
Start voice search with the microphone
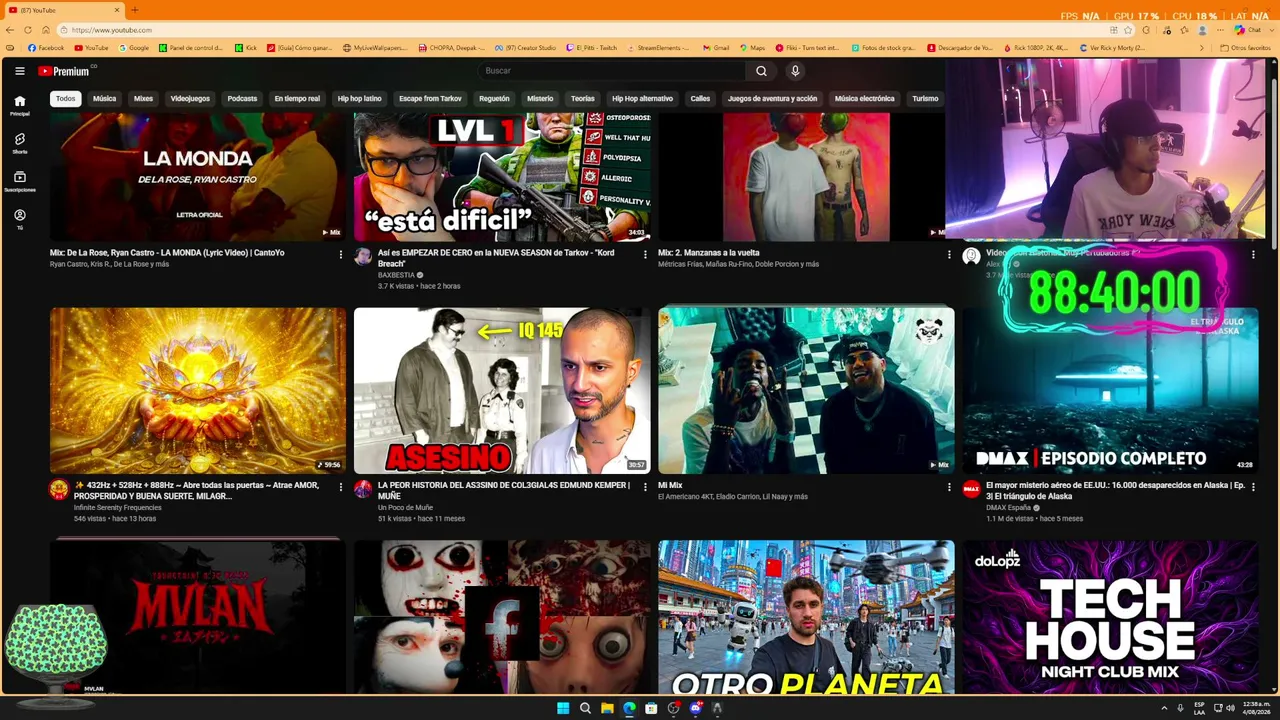(795, 71)
